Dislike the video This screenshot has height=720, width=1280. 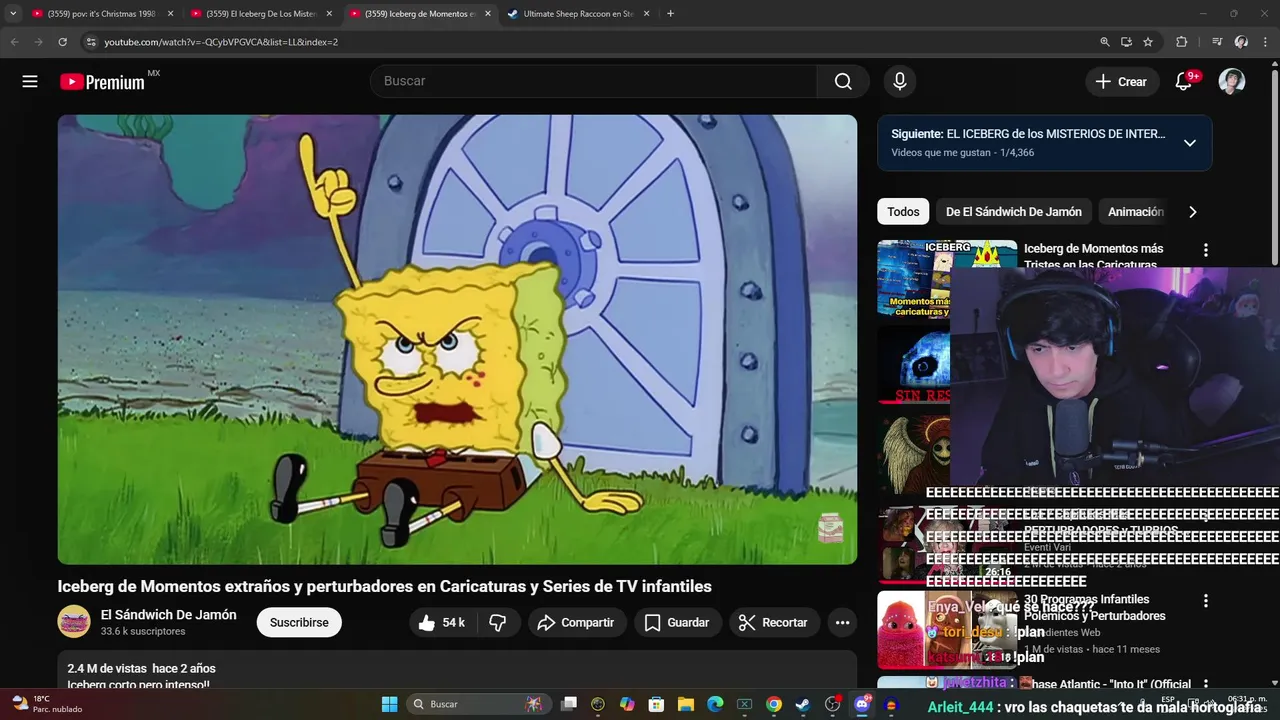pos(497,623)
